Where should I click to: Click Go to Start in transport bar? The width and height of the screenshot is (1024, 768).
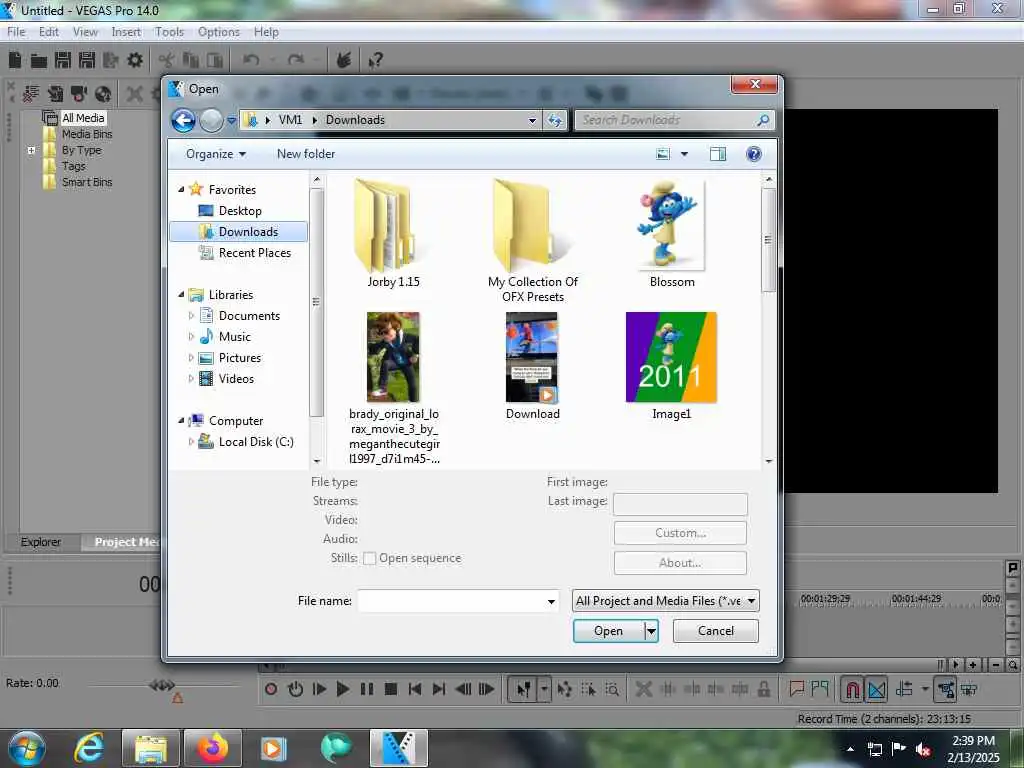tap(415, 689)
